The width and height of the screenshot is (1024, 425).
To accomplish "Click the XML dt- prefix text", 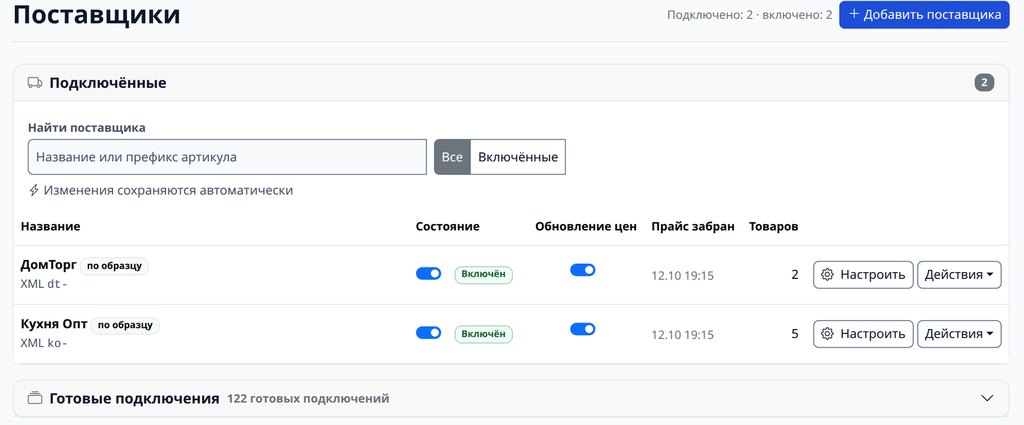I will [x=44, y=284].
